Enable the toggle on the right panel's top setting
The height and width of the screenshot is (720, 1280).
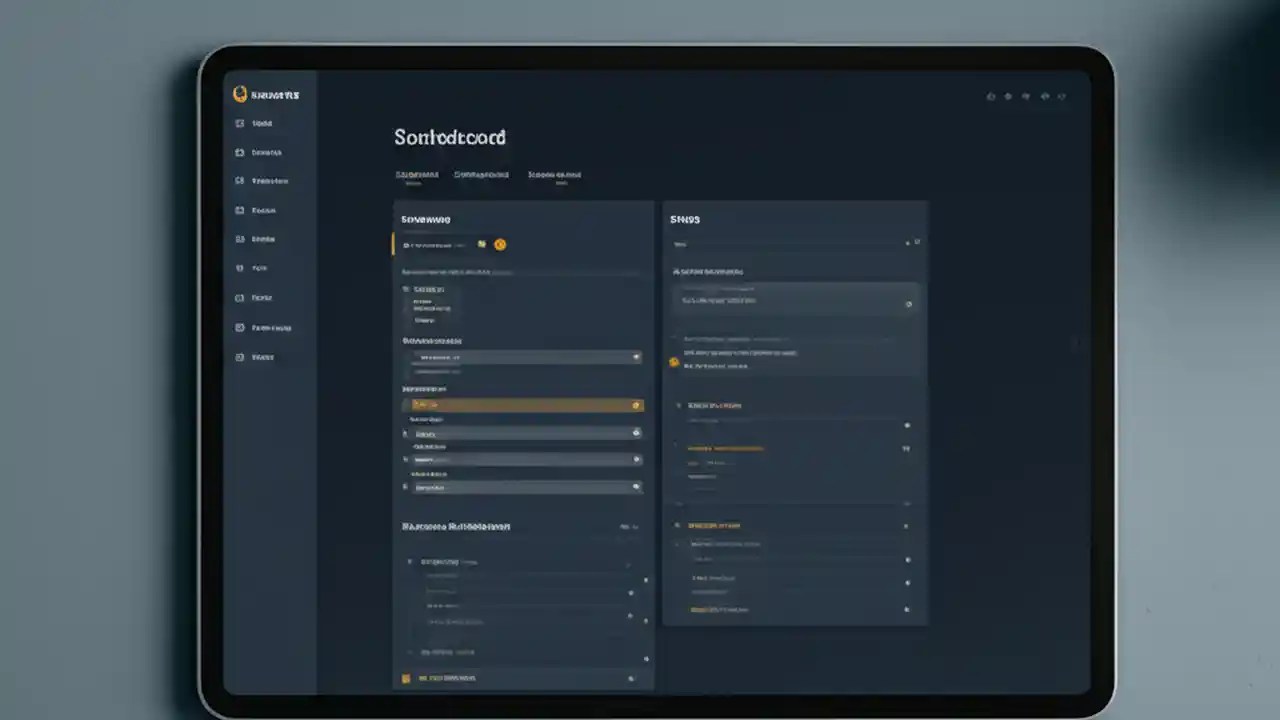(x=908, y=304)
